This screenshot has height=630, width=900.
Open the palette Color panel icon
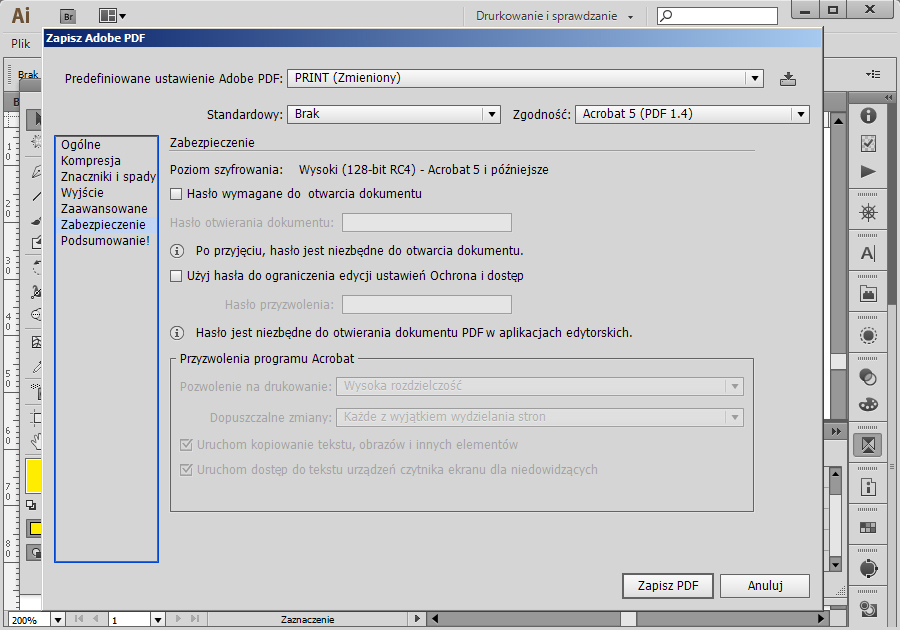(868, 405)
